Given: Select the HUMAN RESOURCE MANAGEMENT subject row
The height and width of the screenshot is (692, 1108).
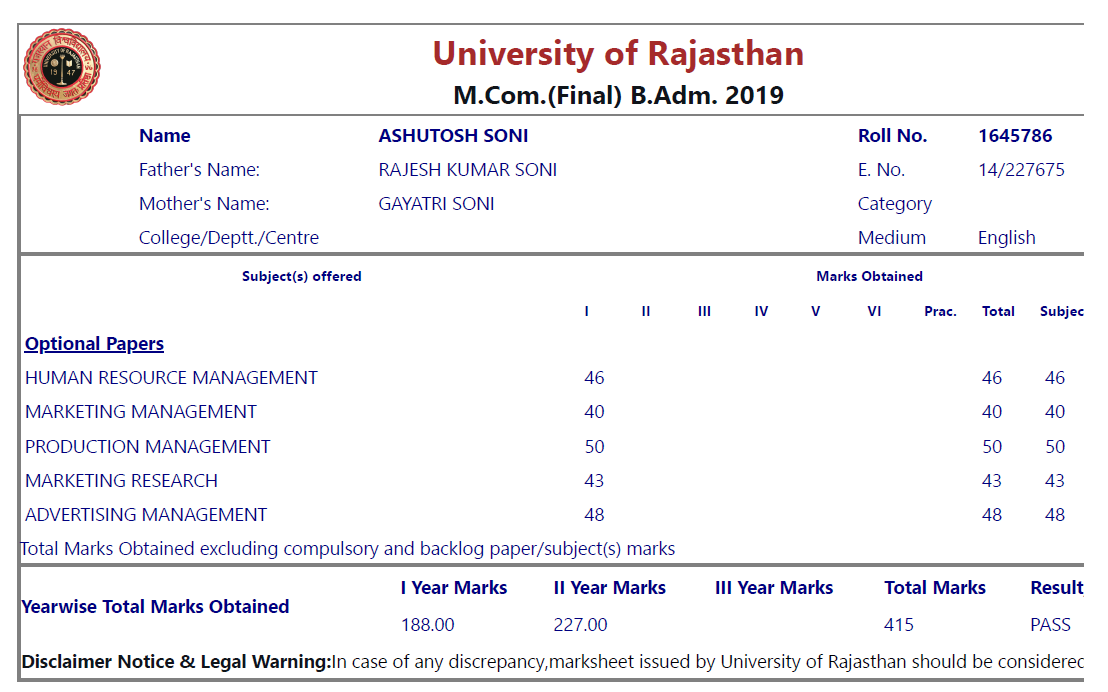Looking at the screenshot, I should click(x=171, y=378).
